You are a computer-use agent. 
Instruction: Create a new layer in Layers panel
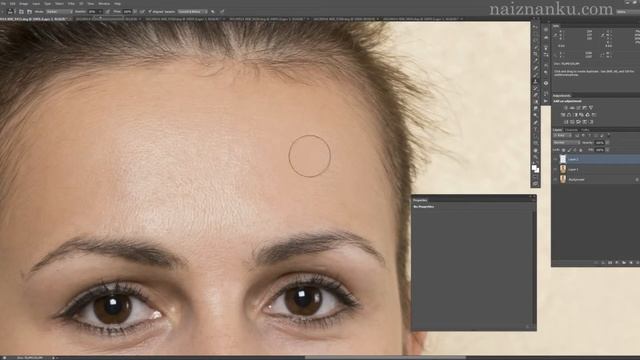point(631,262)
